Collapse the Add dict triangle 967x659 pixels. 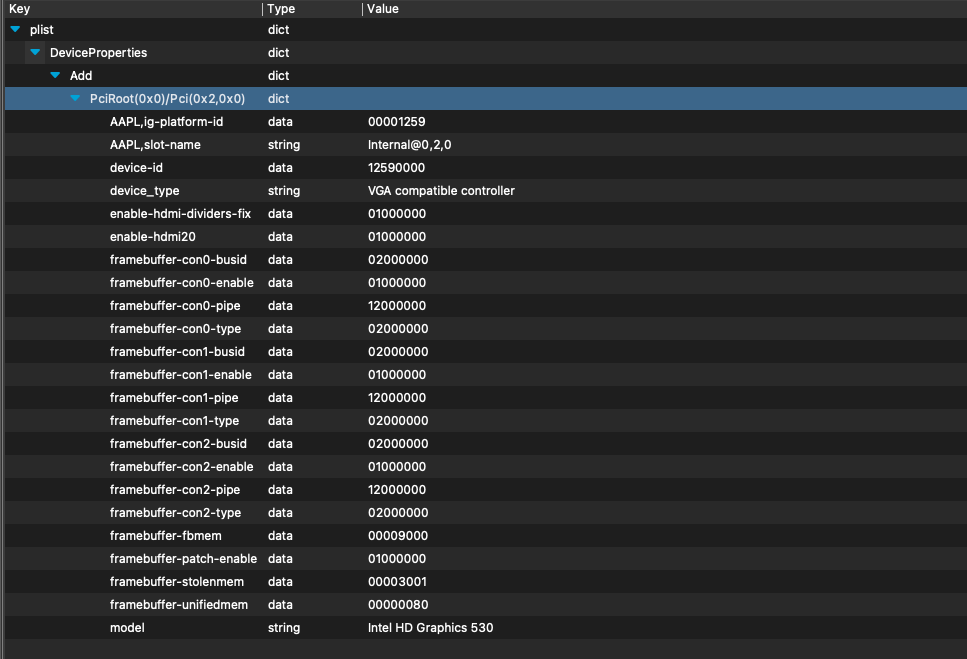click(55, 75)
